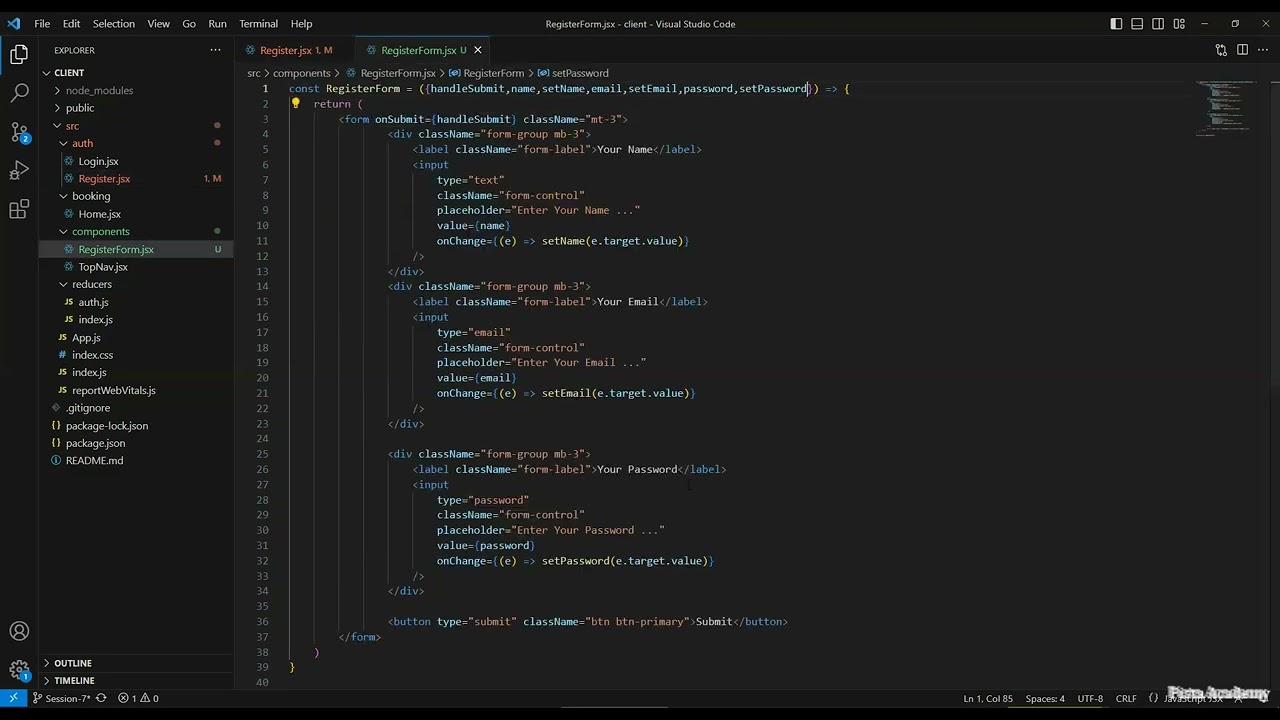Open the Run menu
This screenshot has height=720, width=1280.
[217, 24]
